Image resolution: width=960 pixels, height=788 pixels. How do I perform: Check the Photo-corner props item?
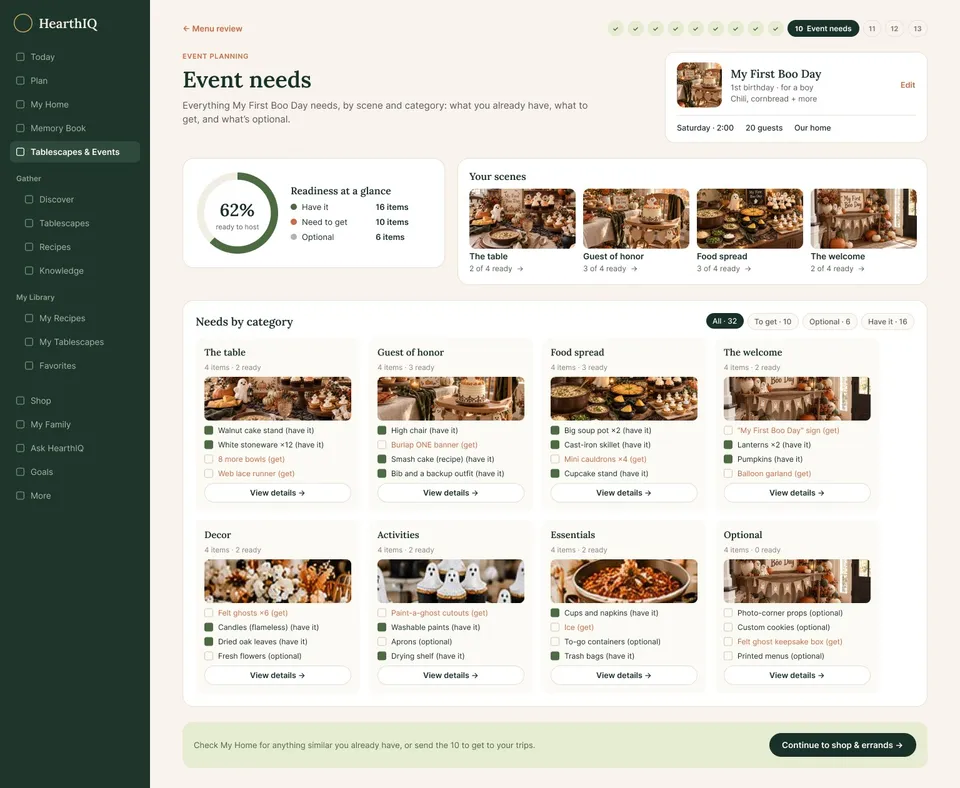[x=728, y=613]
